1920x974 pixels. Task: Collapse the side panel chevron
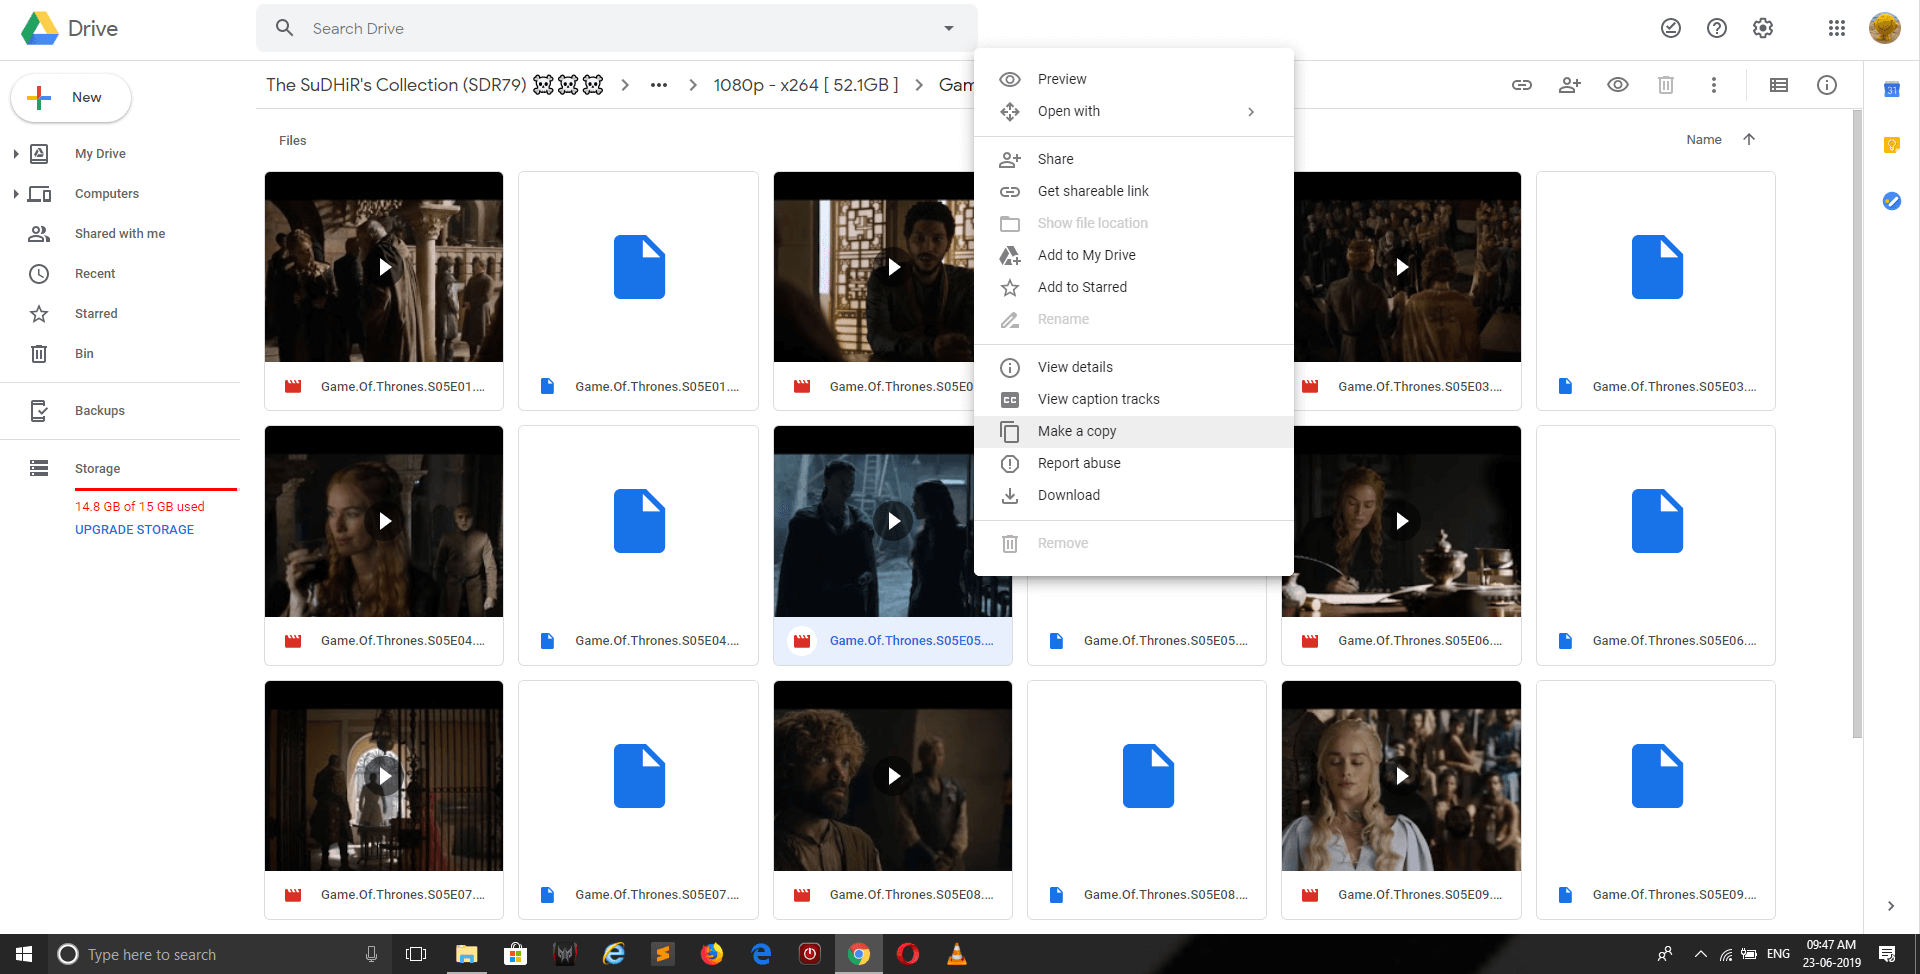click(1890, 906)
